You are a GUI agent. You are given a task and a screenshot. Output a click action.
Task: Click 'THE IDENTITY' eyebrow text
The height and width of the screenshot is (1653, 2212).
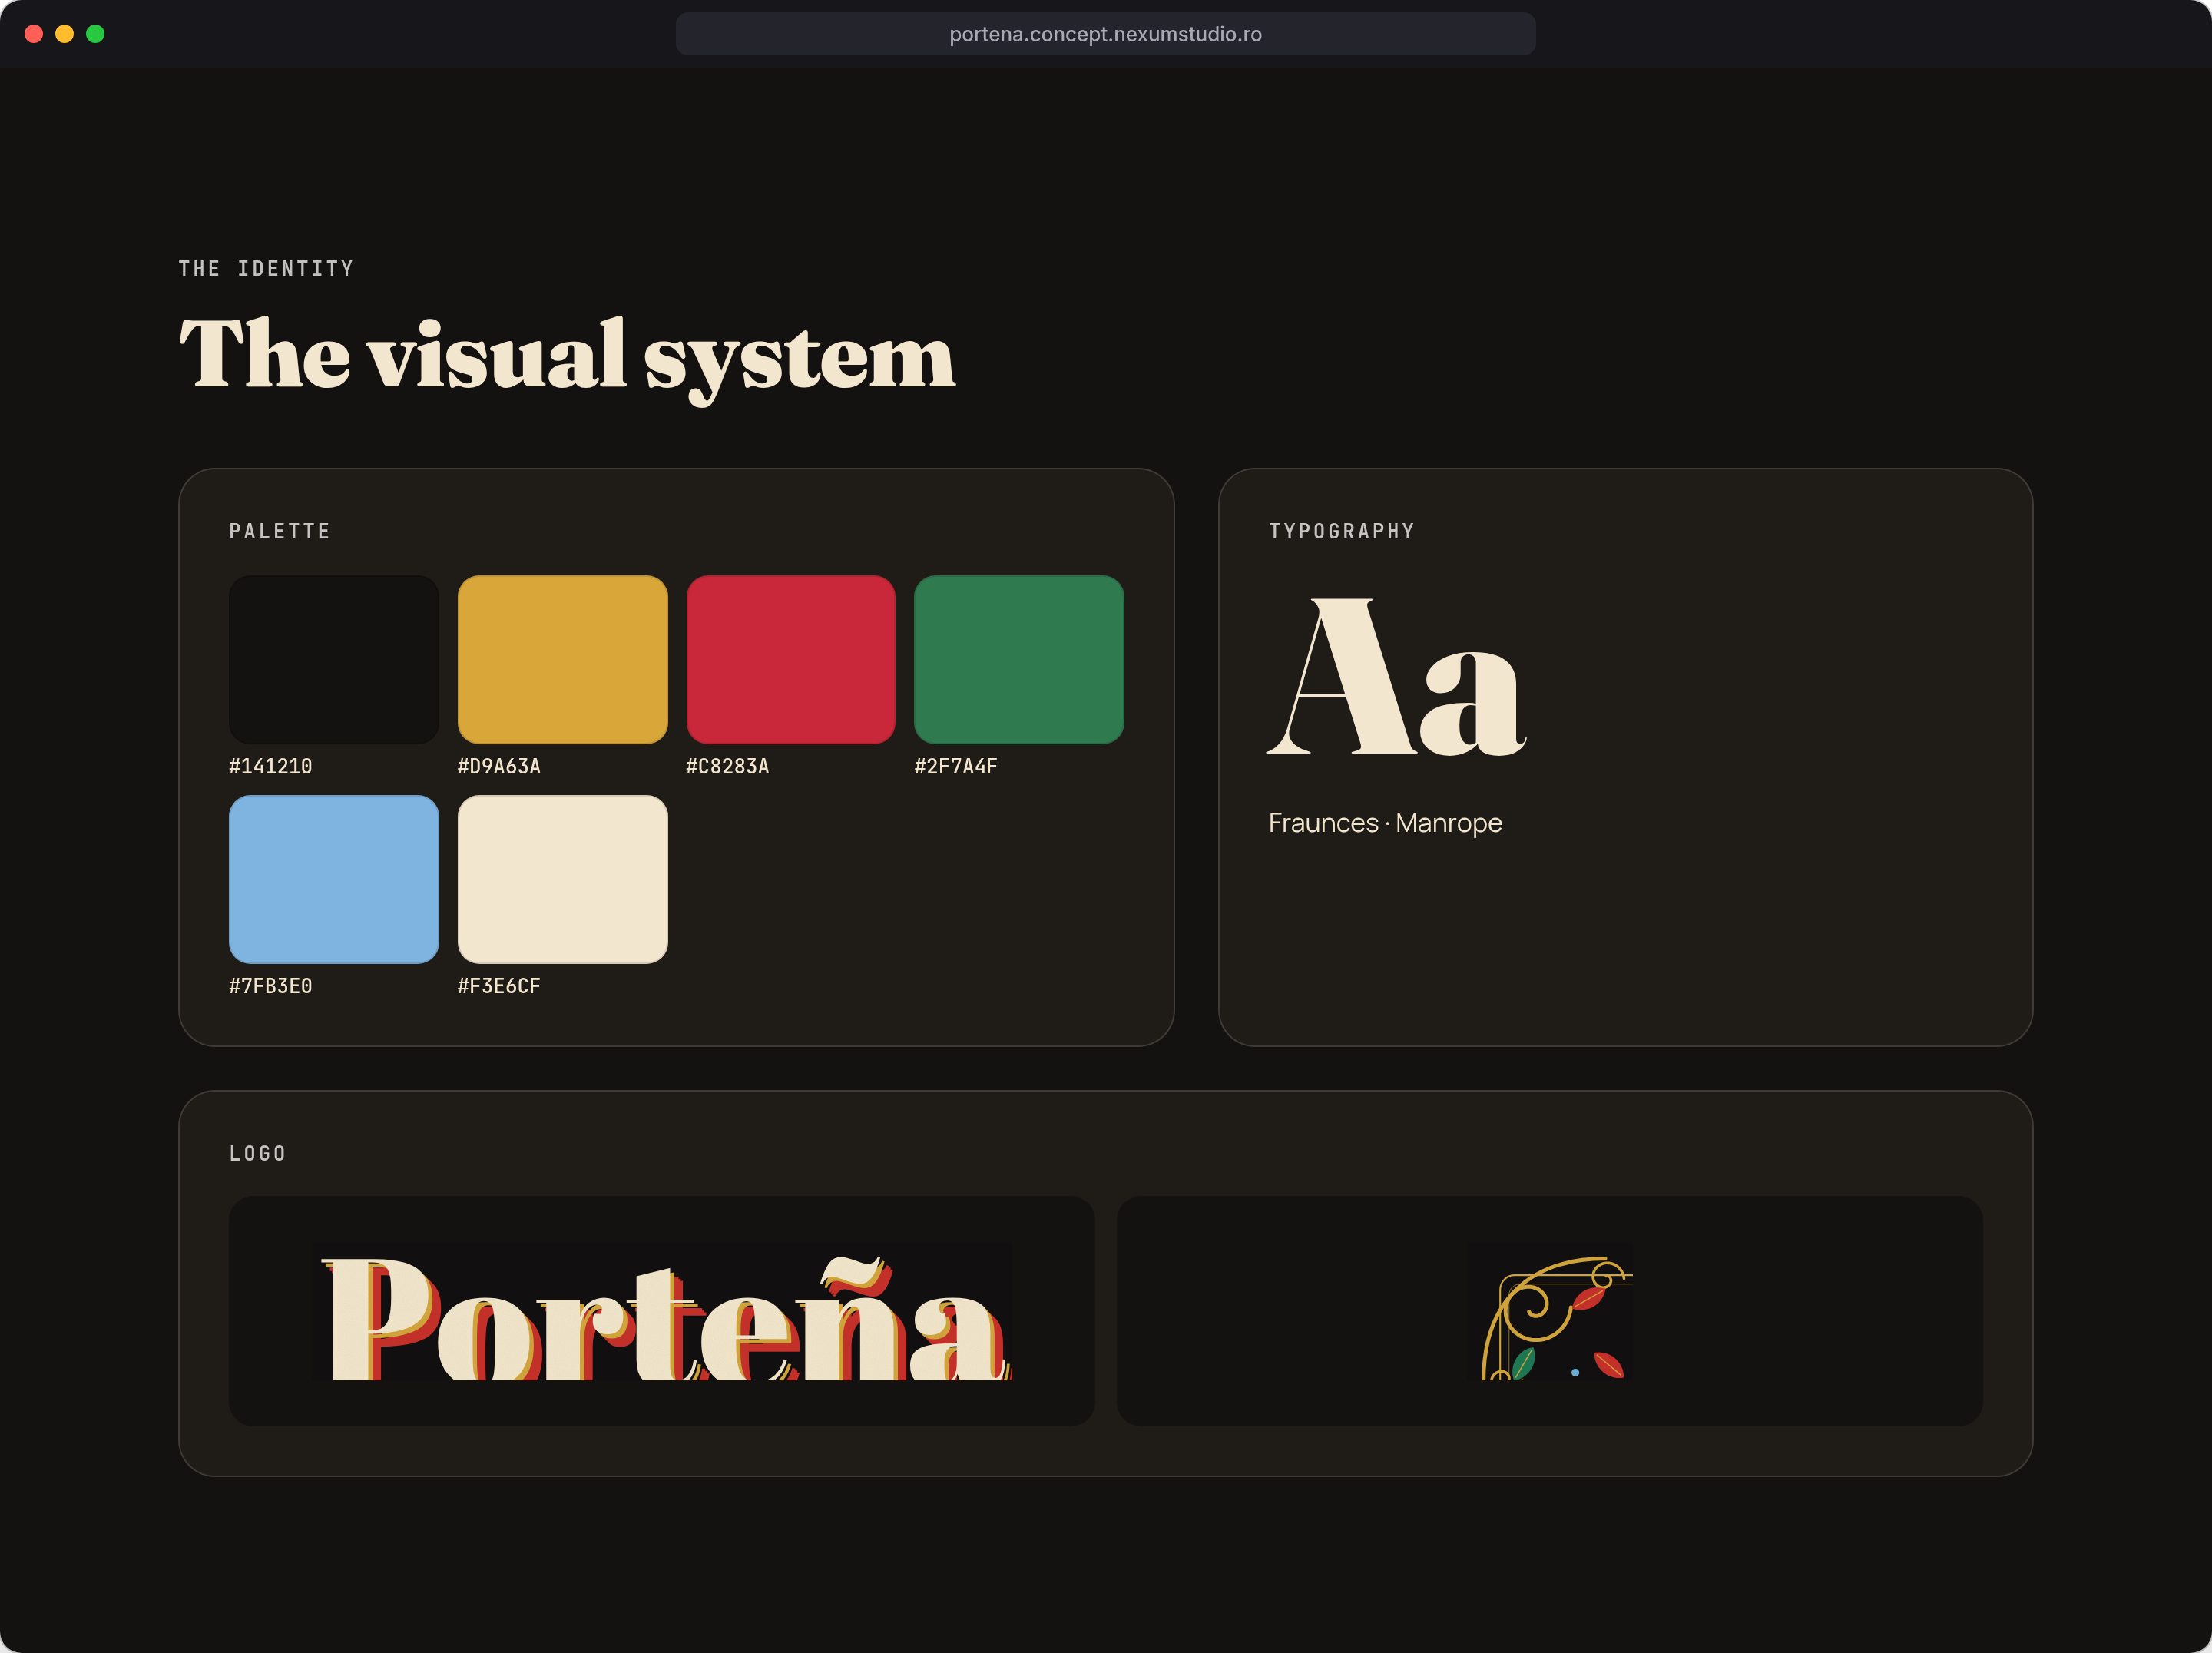266,268
